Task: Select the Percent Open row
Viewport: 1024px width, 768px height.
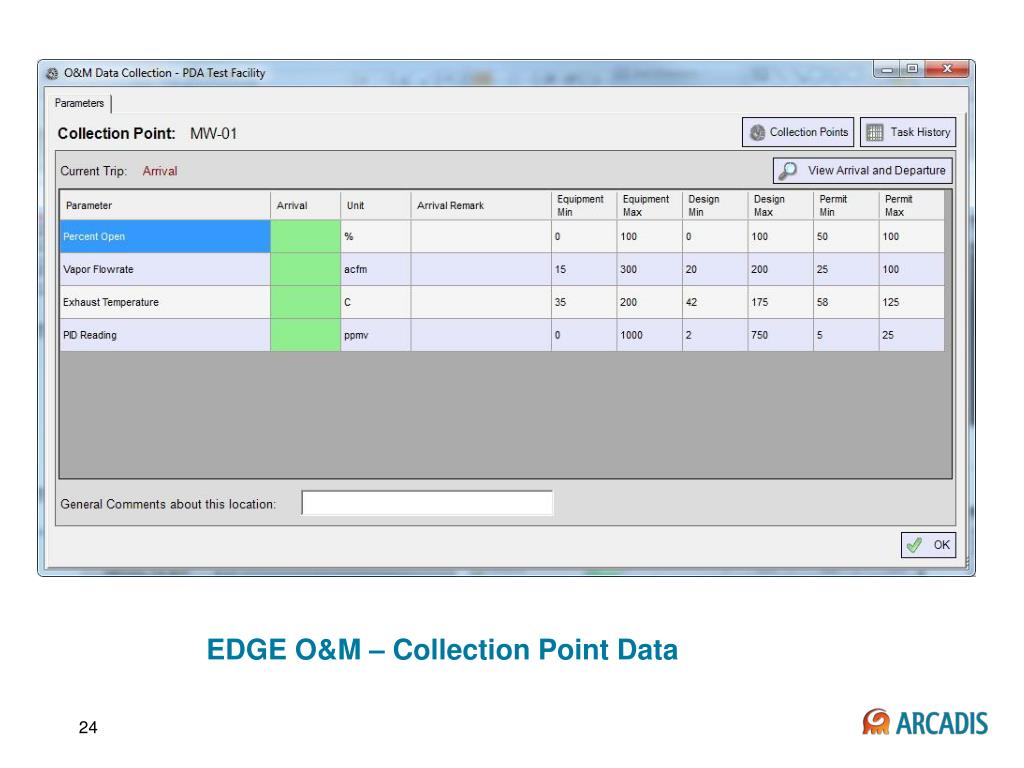Action: pos(502,236)
